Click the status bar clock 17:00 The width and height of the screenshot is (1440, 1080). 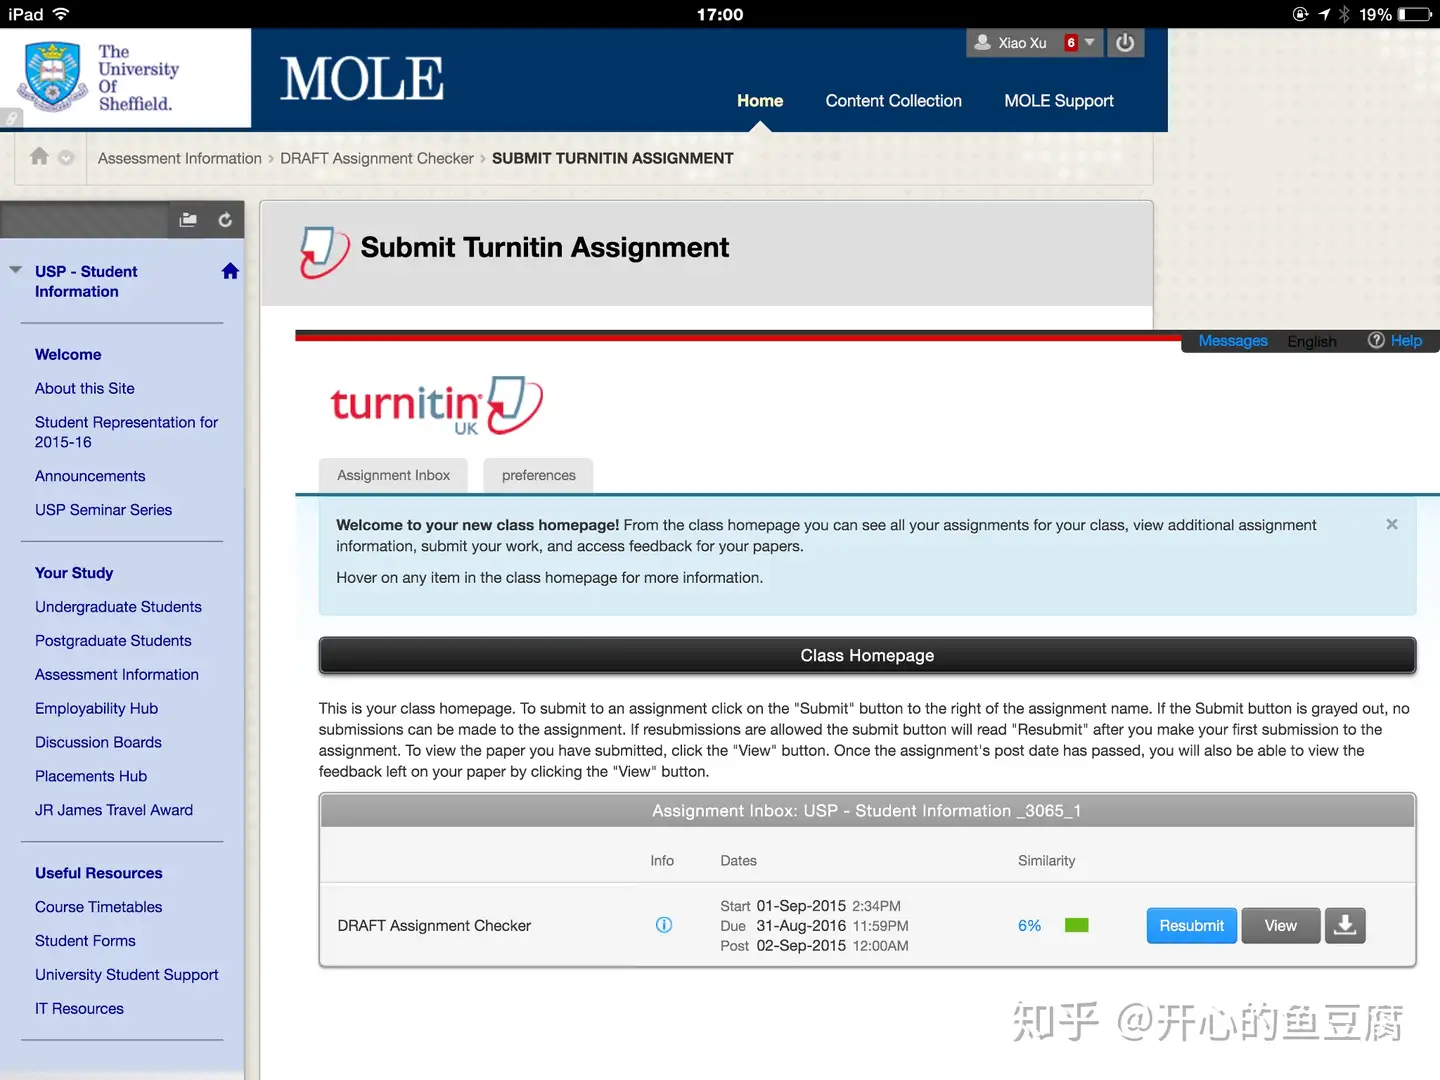[720, 14]
